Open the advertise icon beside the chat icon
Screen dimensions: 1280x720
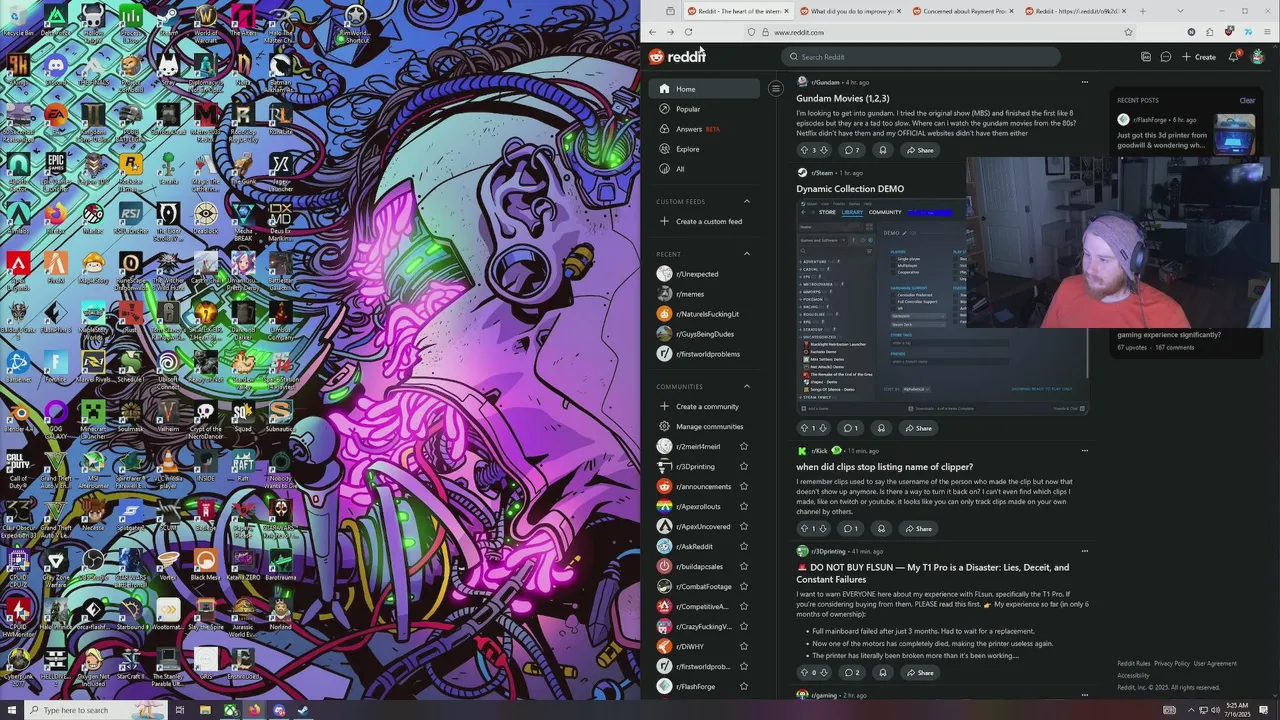pyautogui.click(x=1145, y=57)
